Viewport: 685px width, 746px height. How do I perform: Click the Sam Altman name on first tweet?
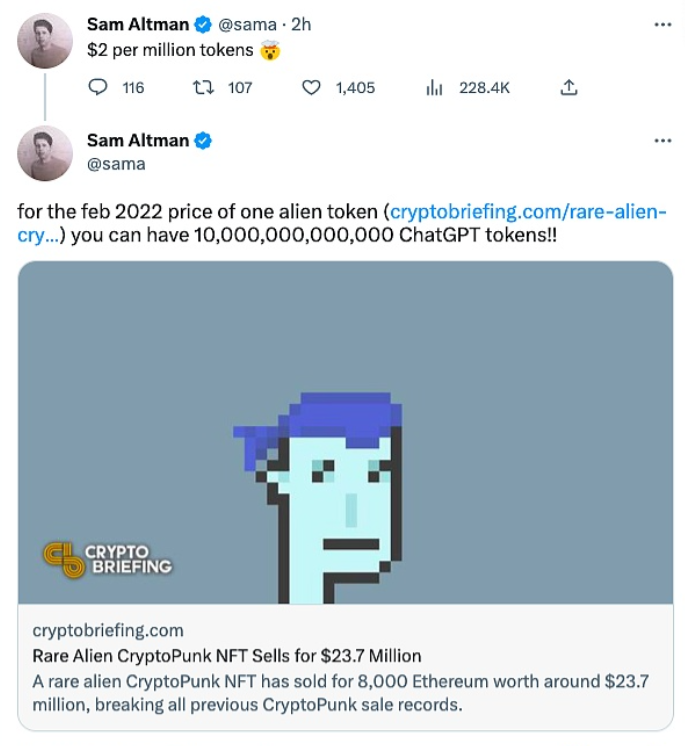click(138, 24)
